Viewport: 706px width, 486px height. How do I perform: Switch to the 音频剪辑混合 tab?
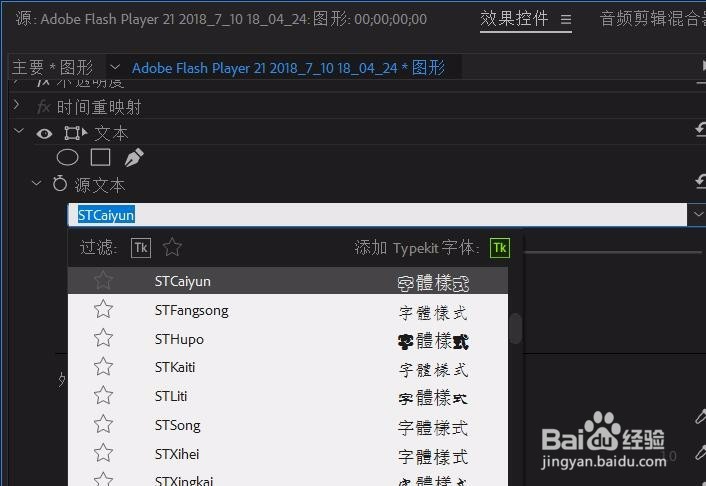click(652, 19)
